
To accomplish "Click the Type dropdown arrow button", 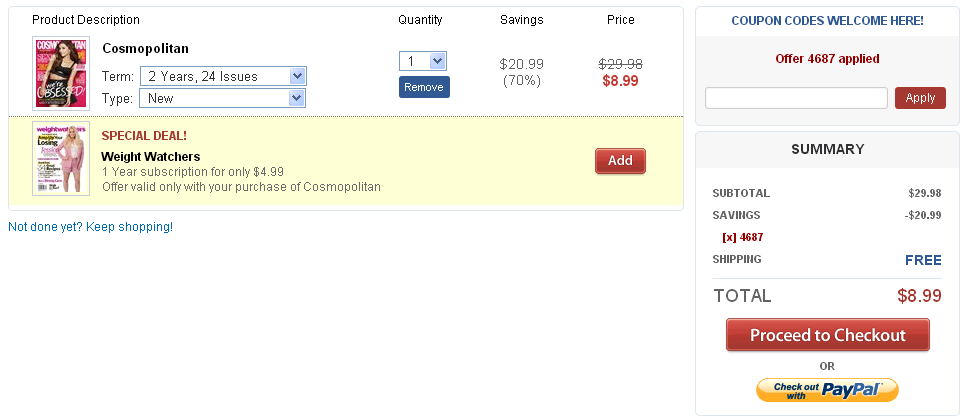I will click(297, 98).
